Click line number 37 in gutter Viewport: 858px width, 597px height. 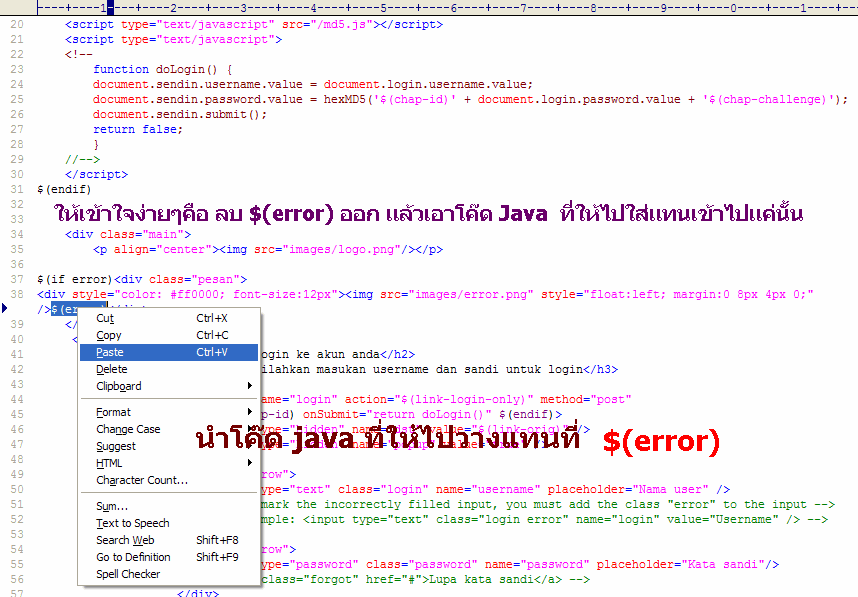click(17, 279)
